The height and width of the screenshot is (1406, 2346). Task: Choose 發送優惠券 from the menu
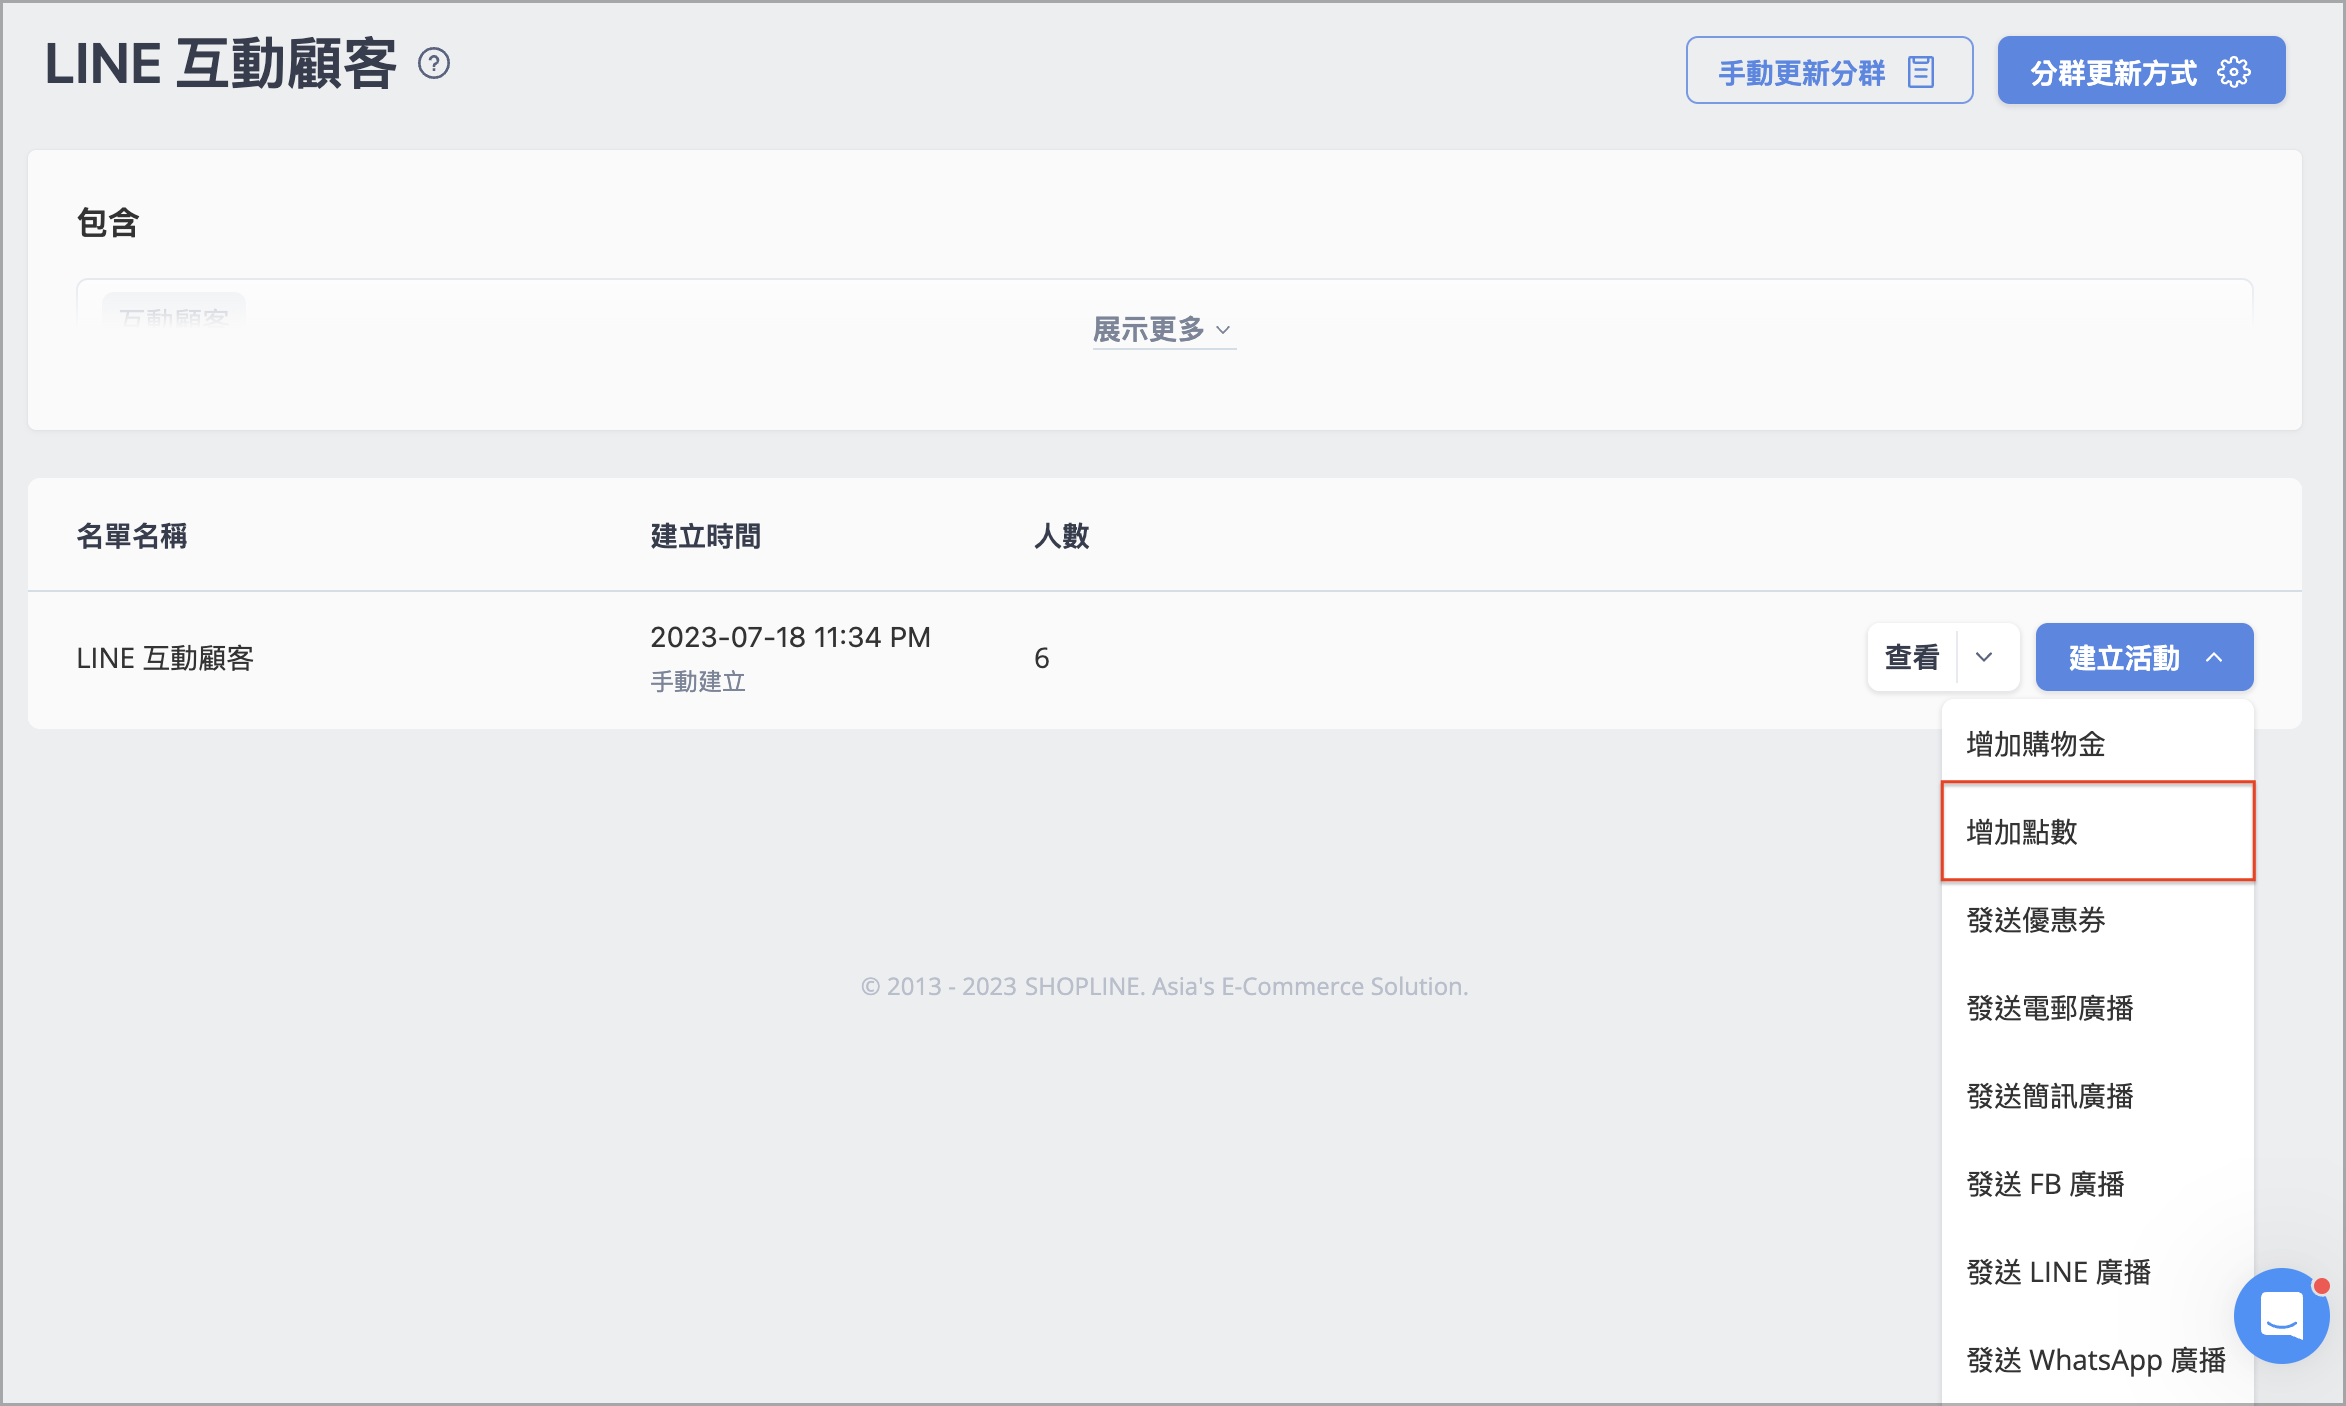tap(2097, 919)
